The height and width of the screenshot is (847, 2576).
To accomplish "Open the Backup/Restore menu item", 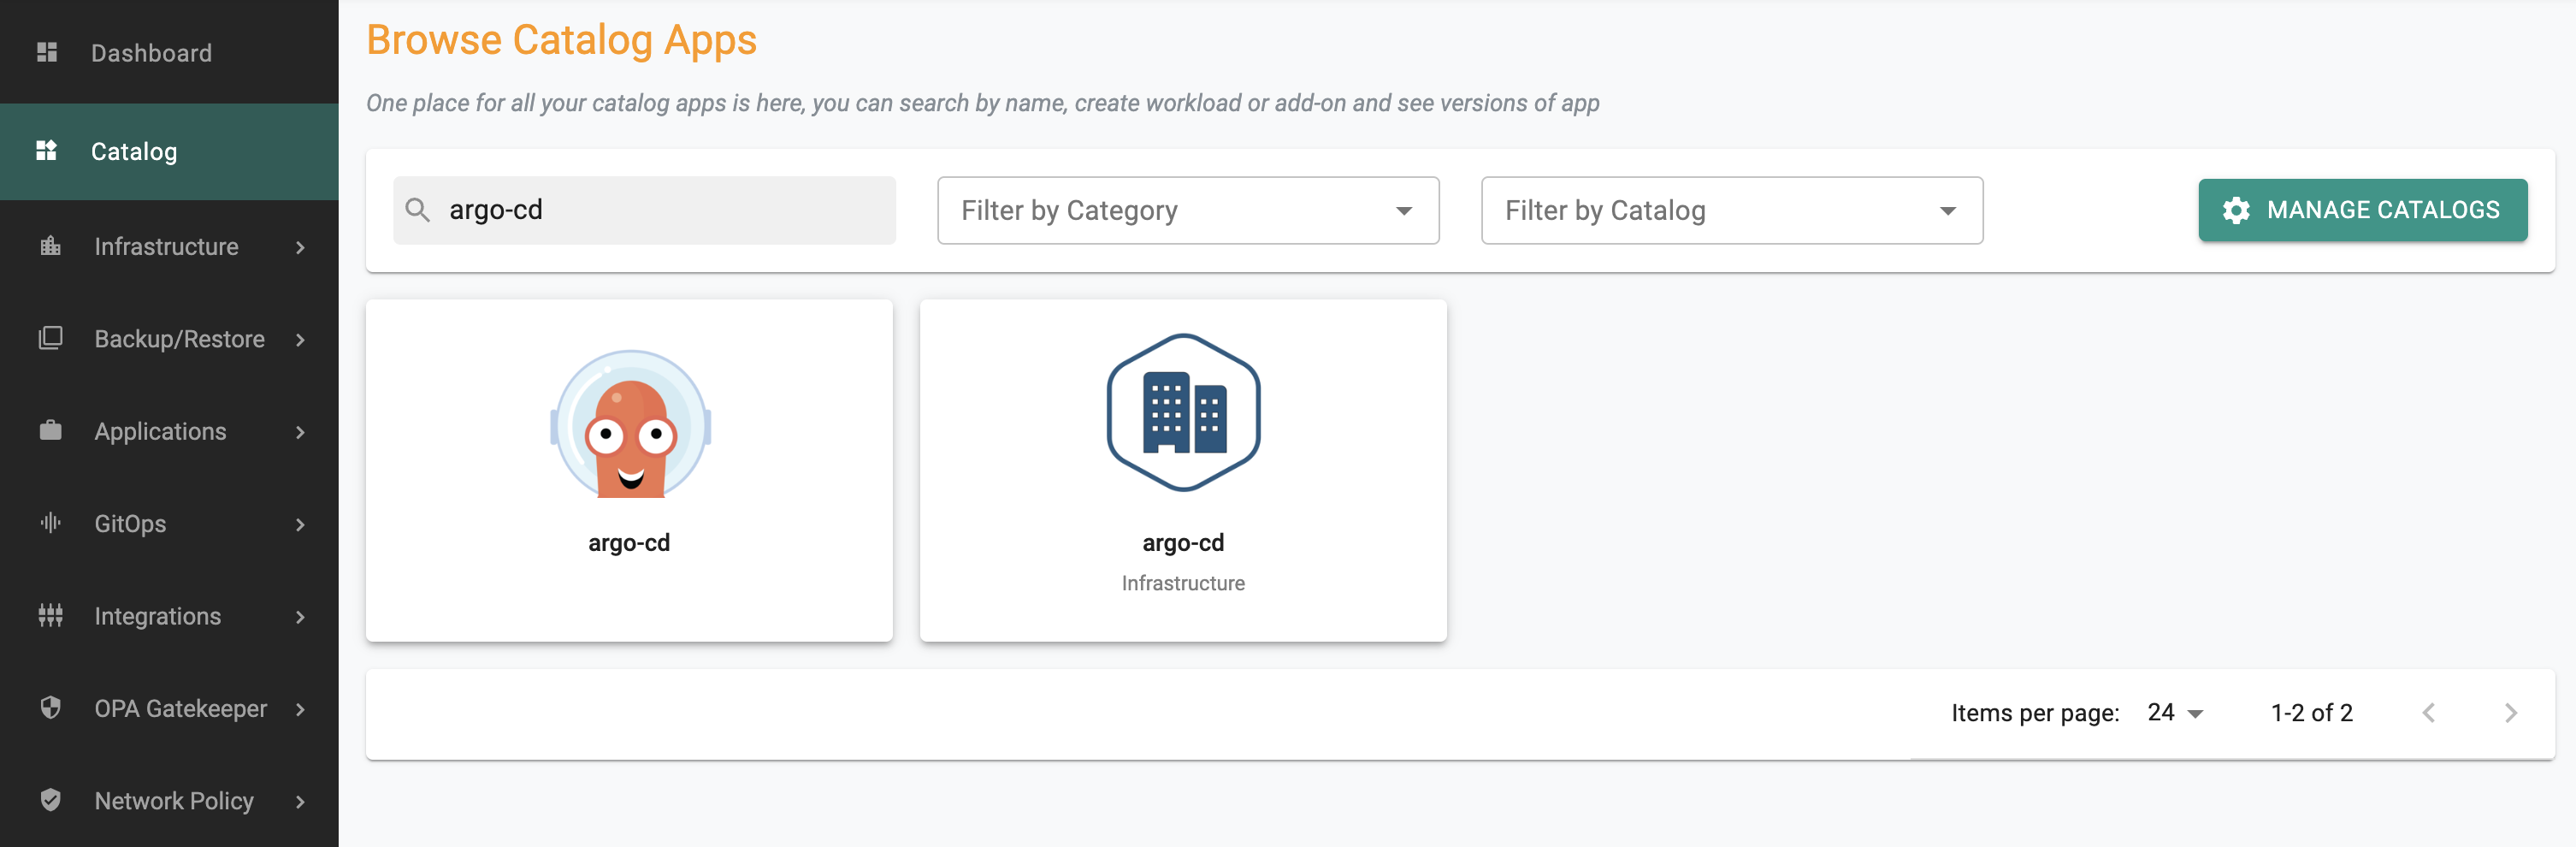I will click(169, 339).
